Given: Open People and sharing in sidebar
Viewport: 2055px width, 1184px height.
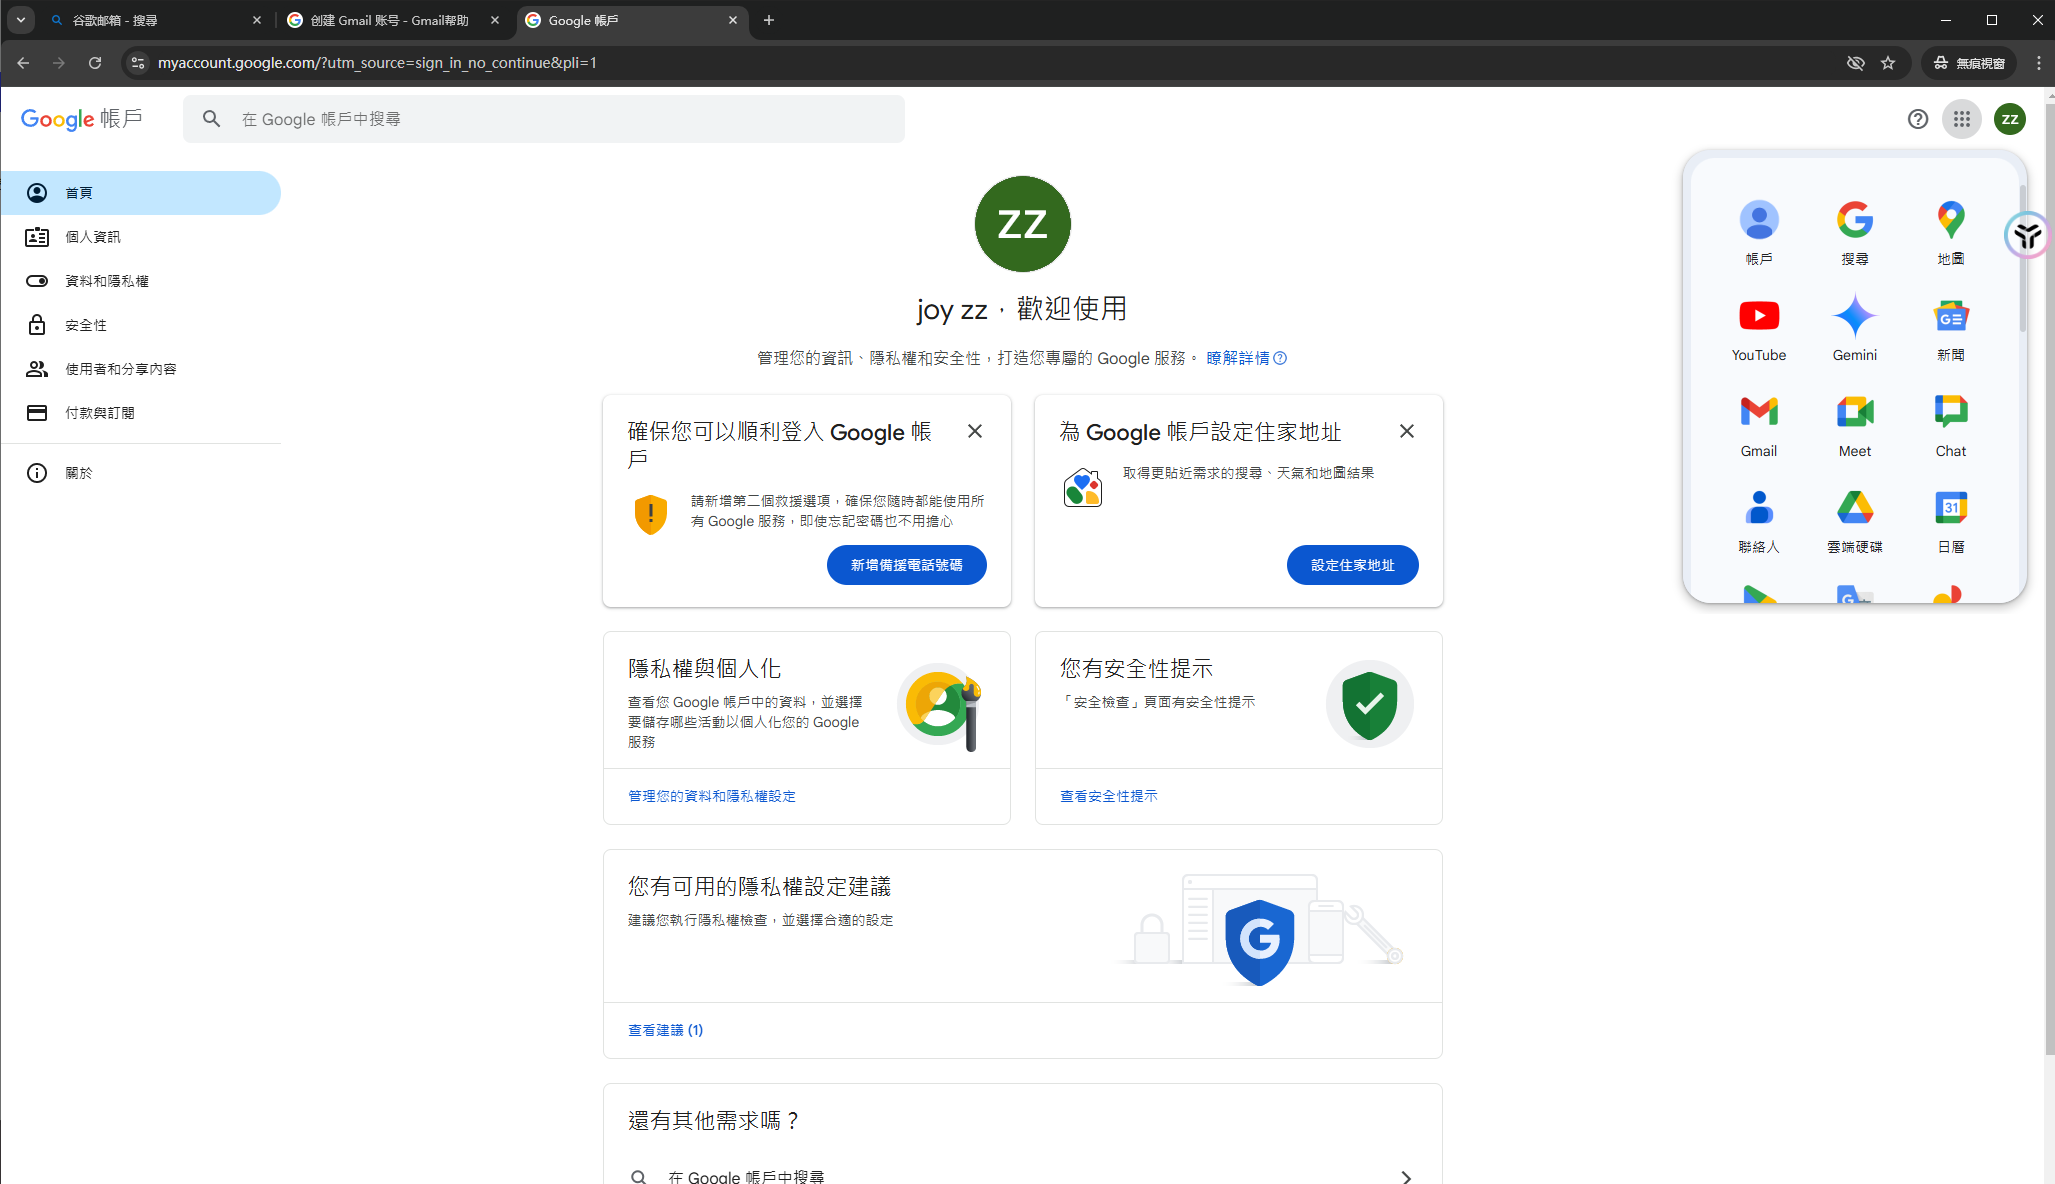Looking at the screenshot, I should pyautogui.click(x=140, y=369).
